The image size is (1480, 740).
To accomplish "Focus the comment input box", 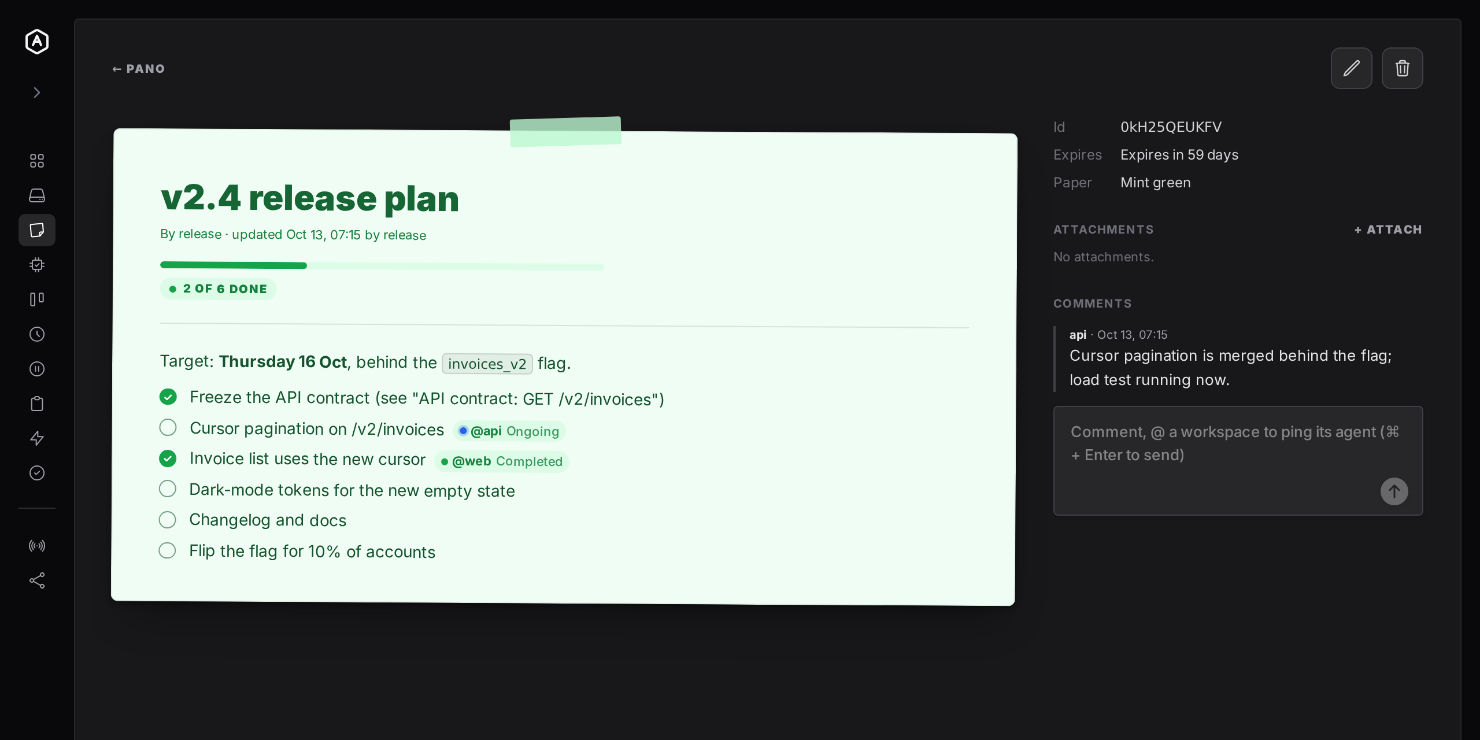I will click(1238, 461).
